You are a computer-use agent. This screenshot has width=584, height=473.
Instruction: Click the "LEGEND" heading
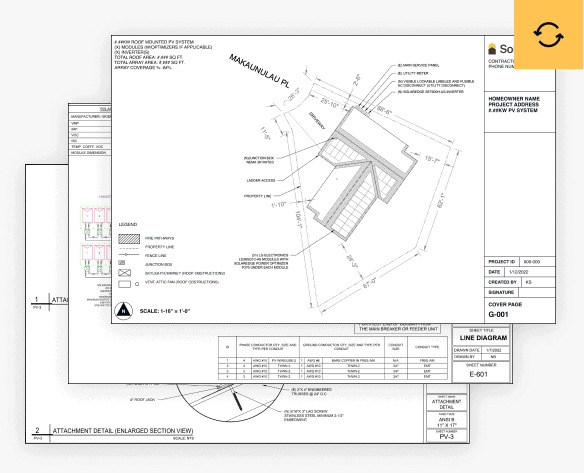tap(128, 225)
